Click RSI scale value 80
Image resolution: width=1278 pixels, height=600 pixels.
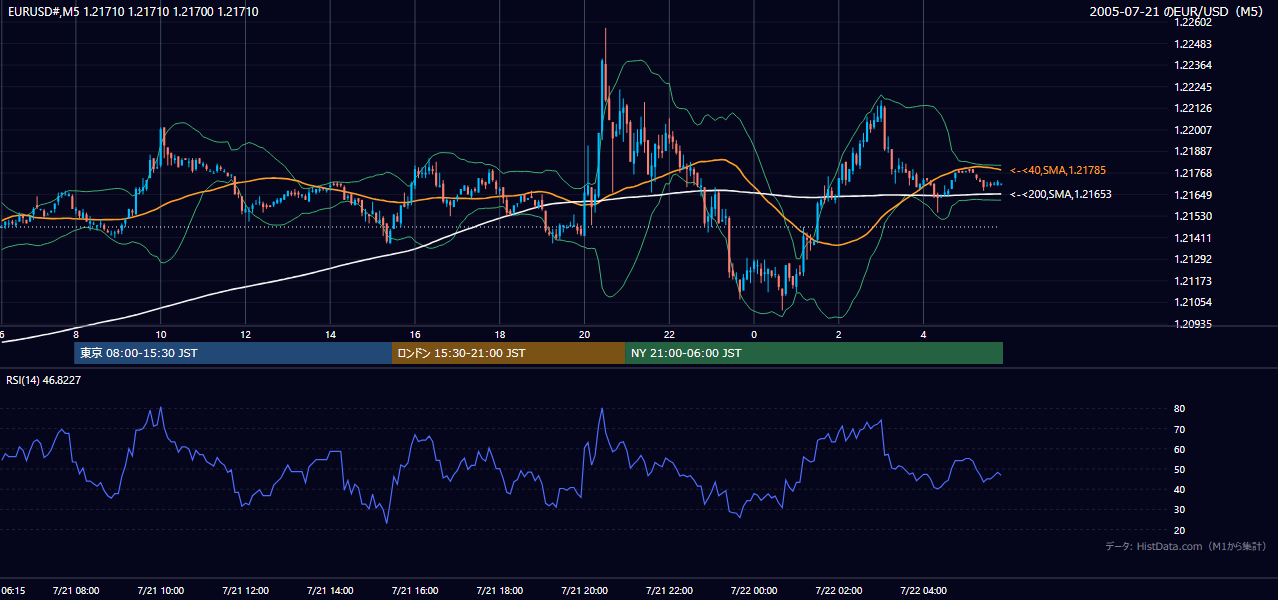pos(1180,409)
